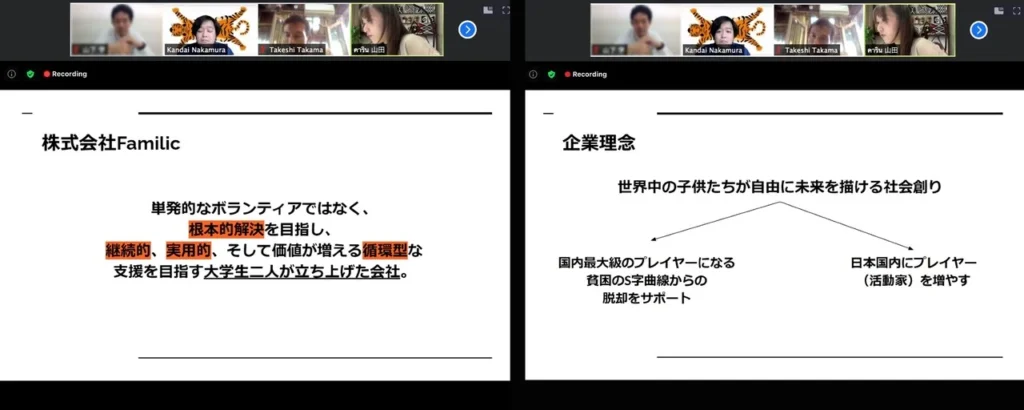Image resolution: width=1024 pixels, height=410 pixels.
Task: Click green encryption shield in 企業理念 slide window
Action: pyautogui.click(x=551, y=74)
